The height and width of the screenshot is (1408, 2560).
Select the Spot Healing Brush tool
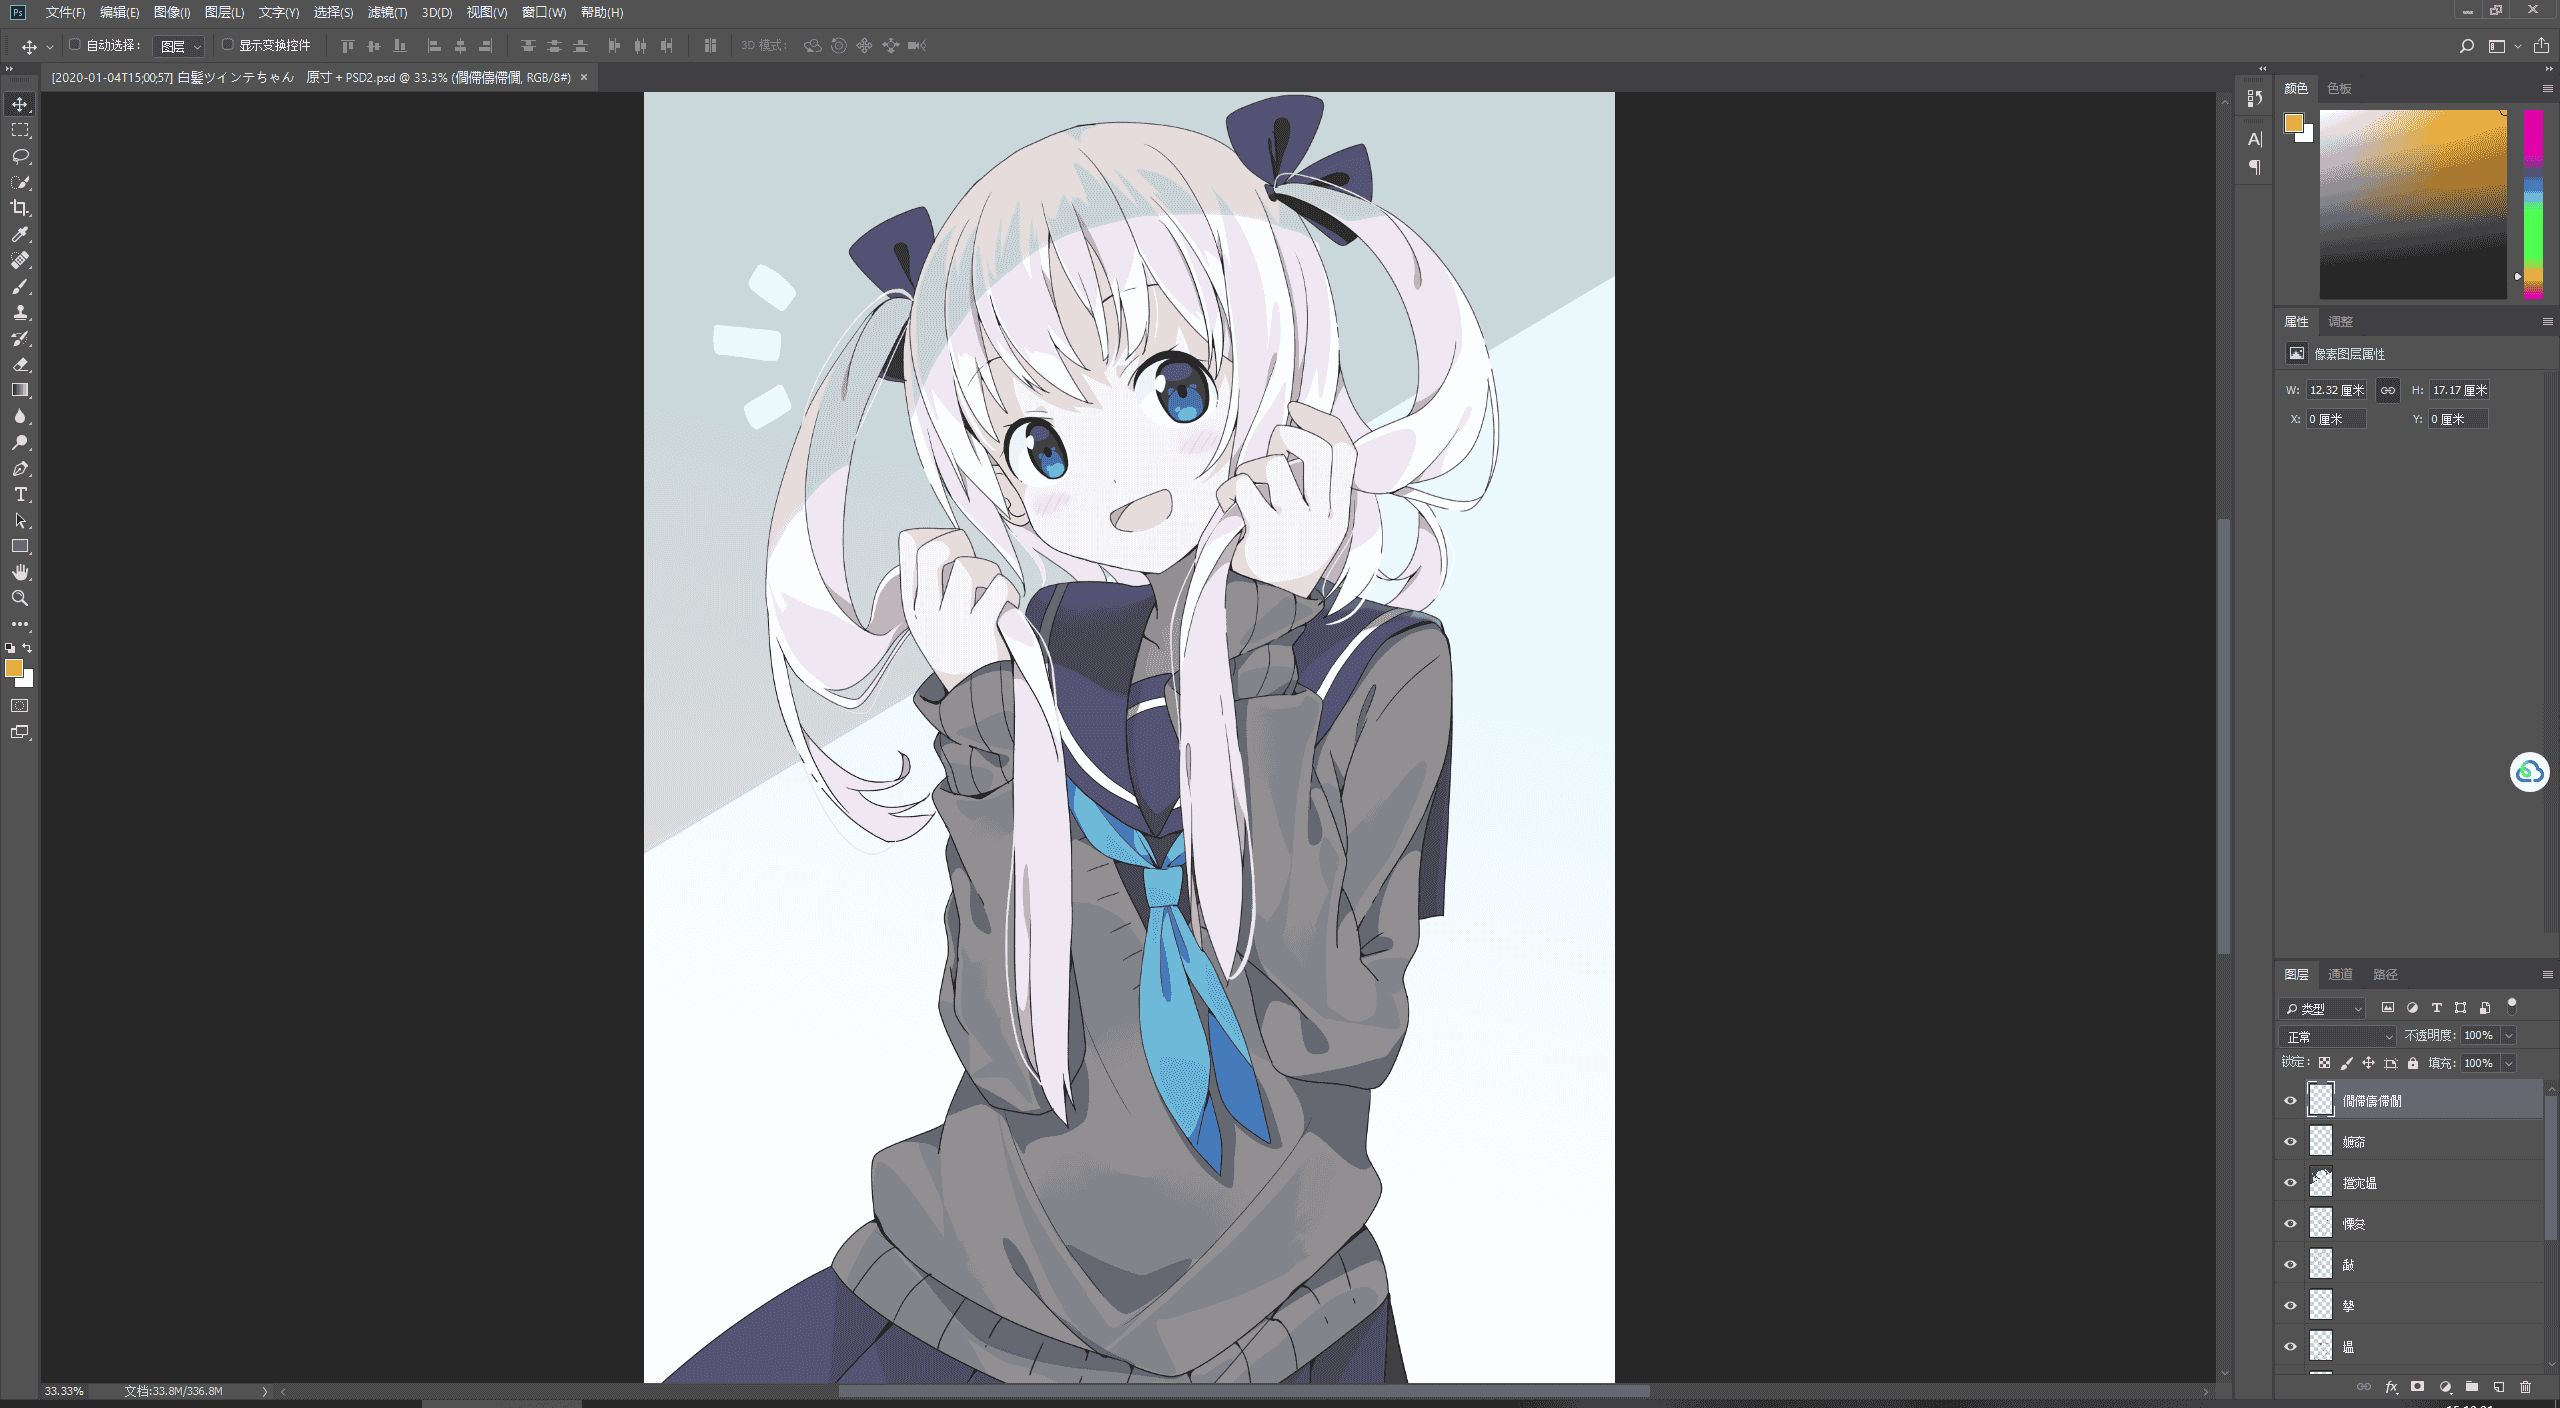point(20,260)
